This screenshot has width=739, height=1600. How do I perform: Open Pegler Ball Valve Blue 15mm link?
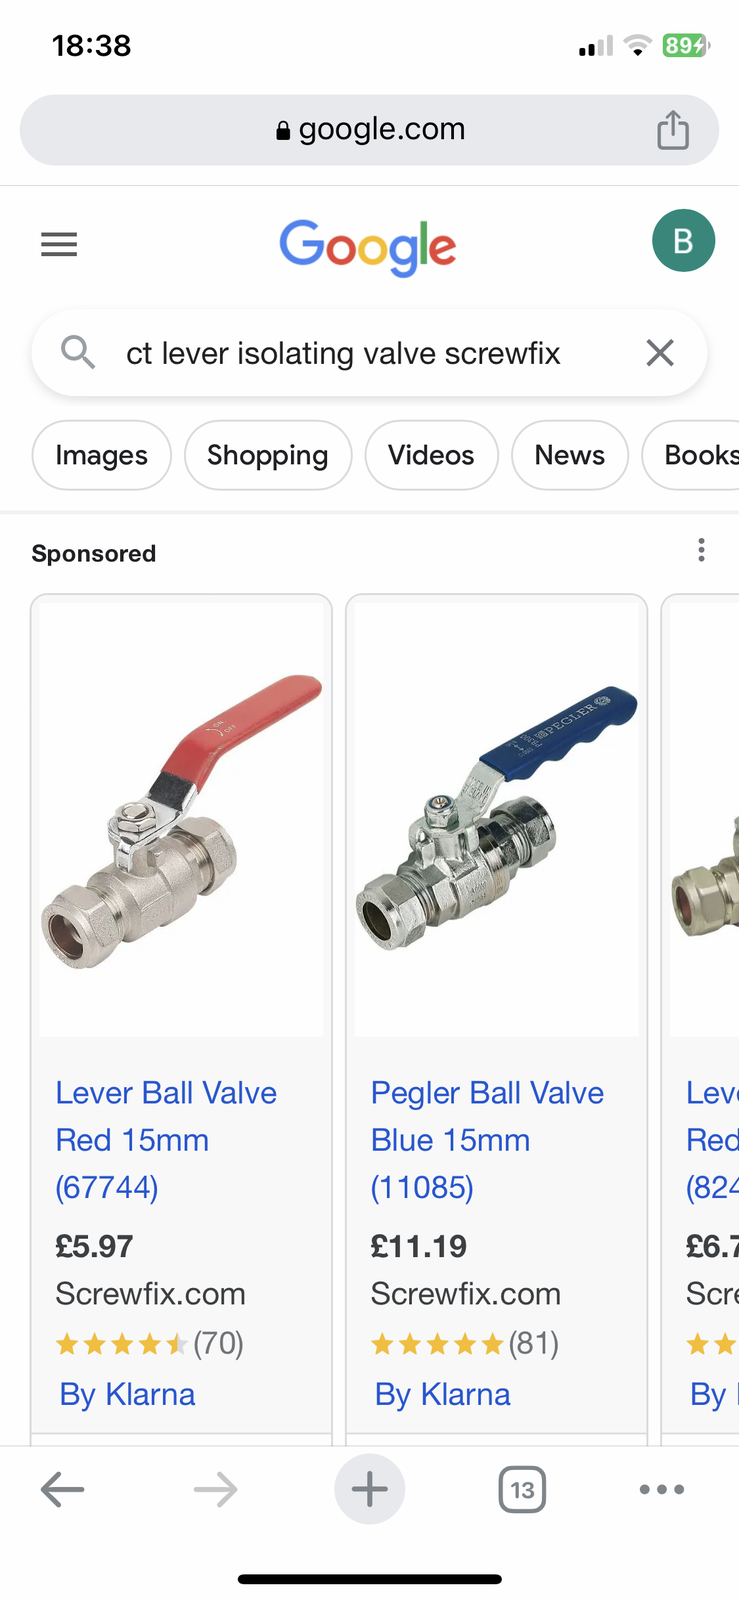487,1140
